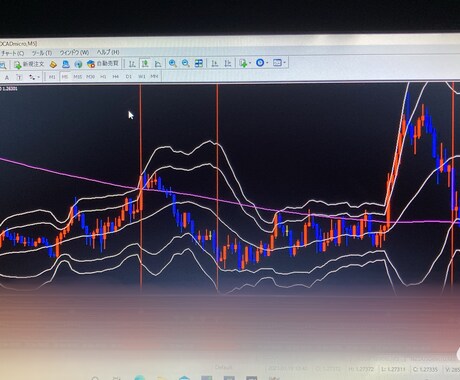The width and height of the screenshot is (460, 380).
Task: Toggle the 自動売買 auto trading button
Action: click(x=103, y=64)
